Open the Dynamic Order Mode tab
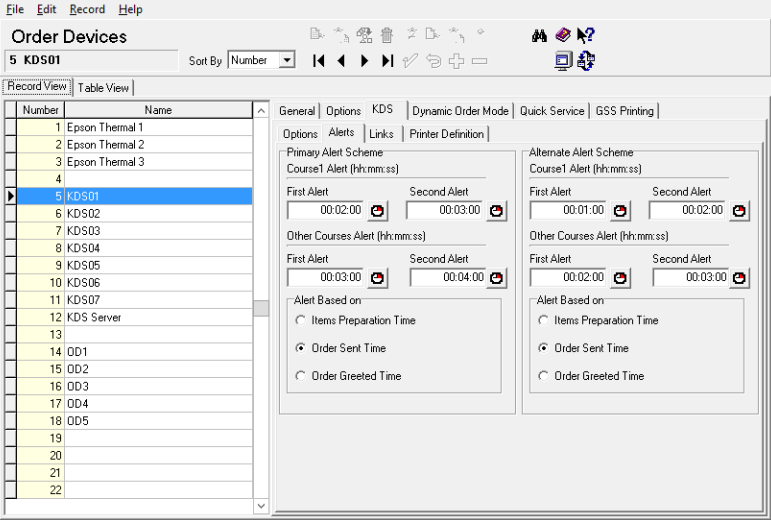This screenshot has height=520, width=771. click(460, 111)
